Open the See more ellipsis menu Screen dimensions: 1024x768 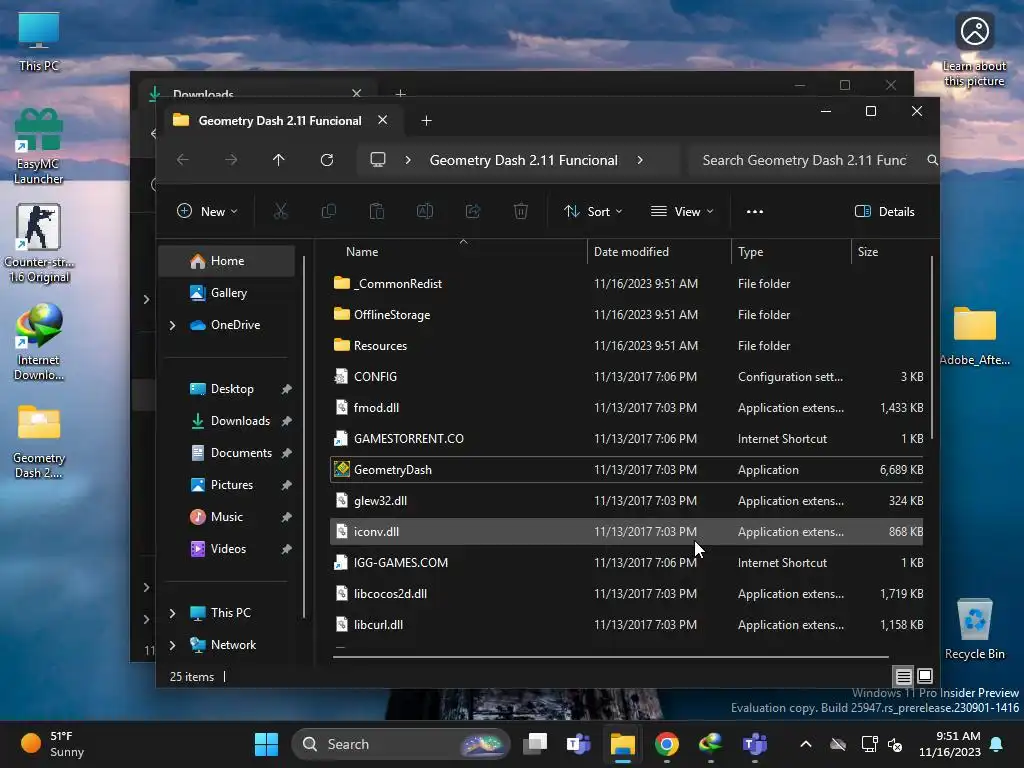point(755,212)
